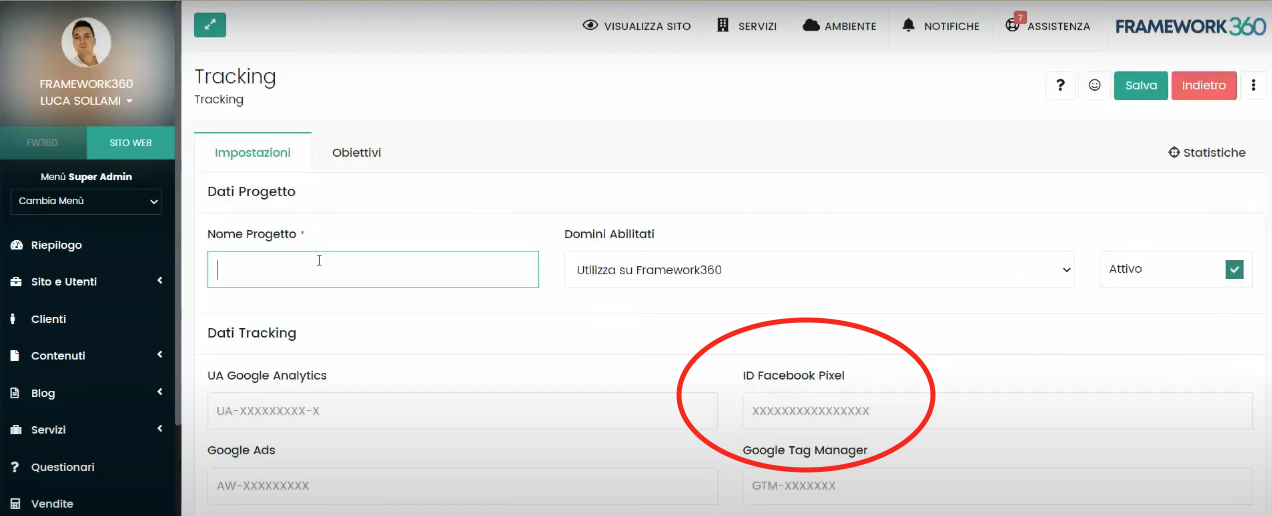Click the Google Tag Manager input field
1272x516 pixels.
point(997,486)
